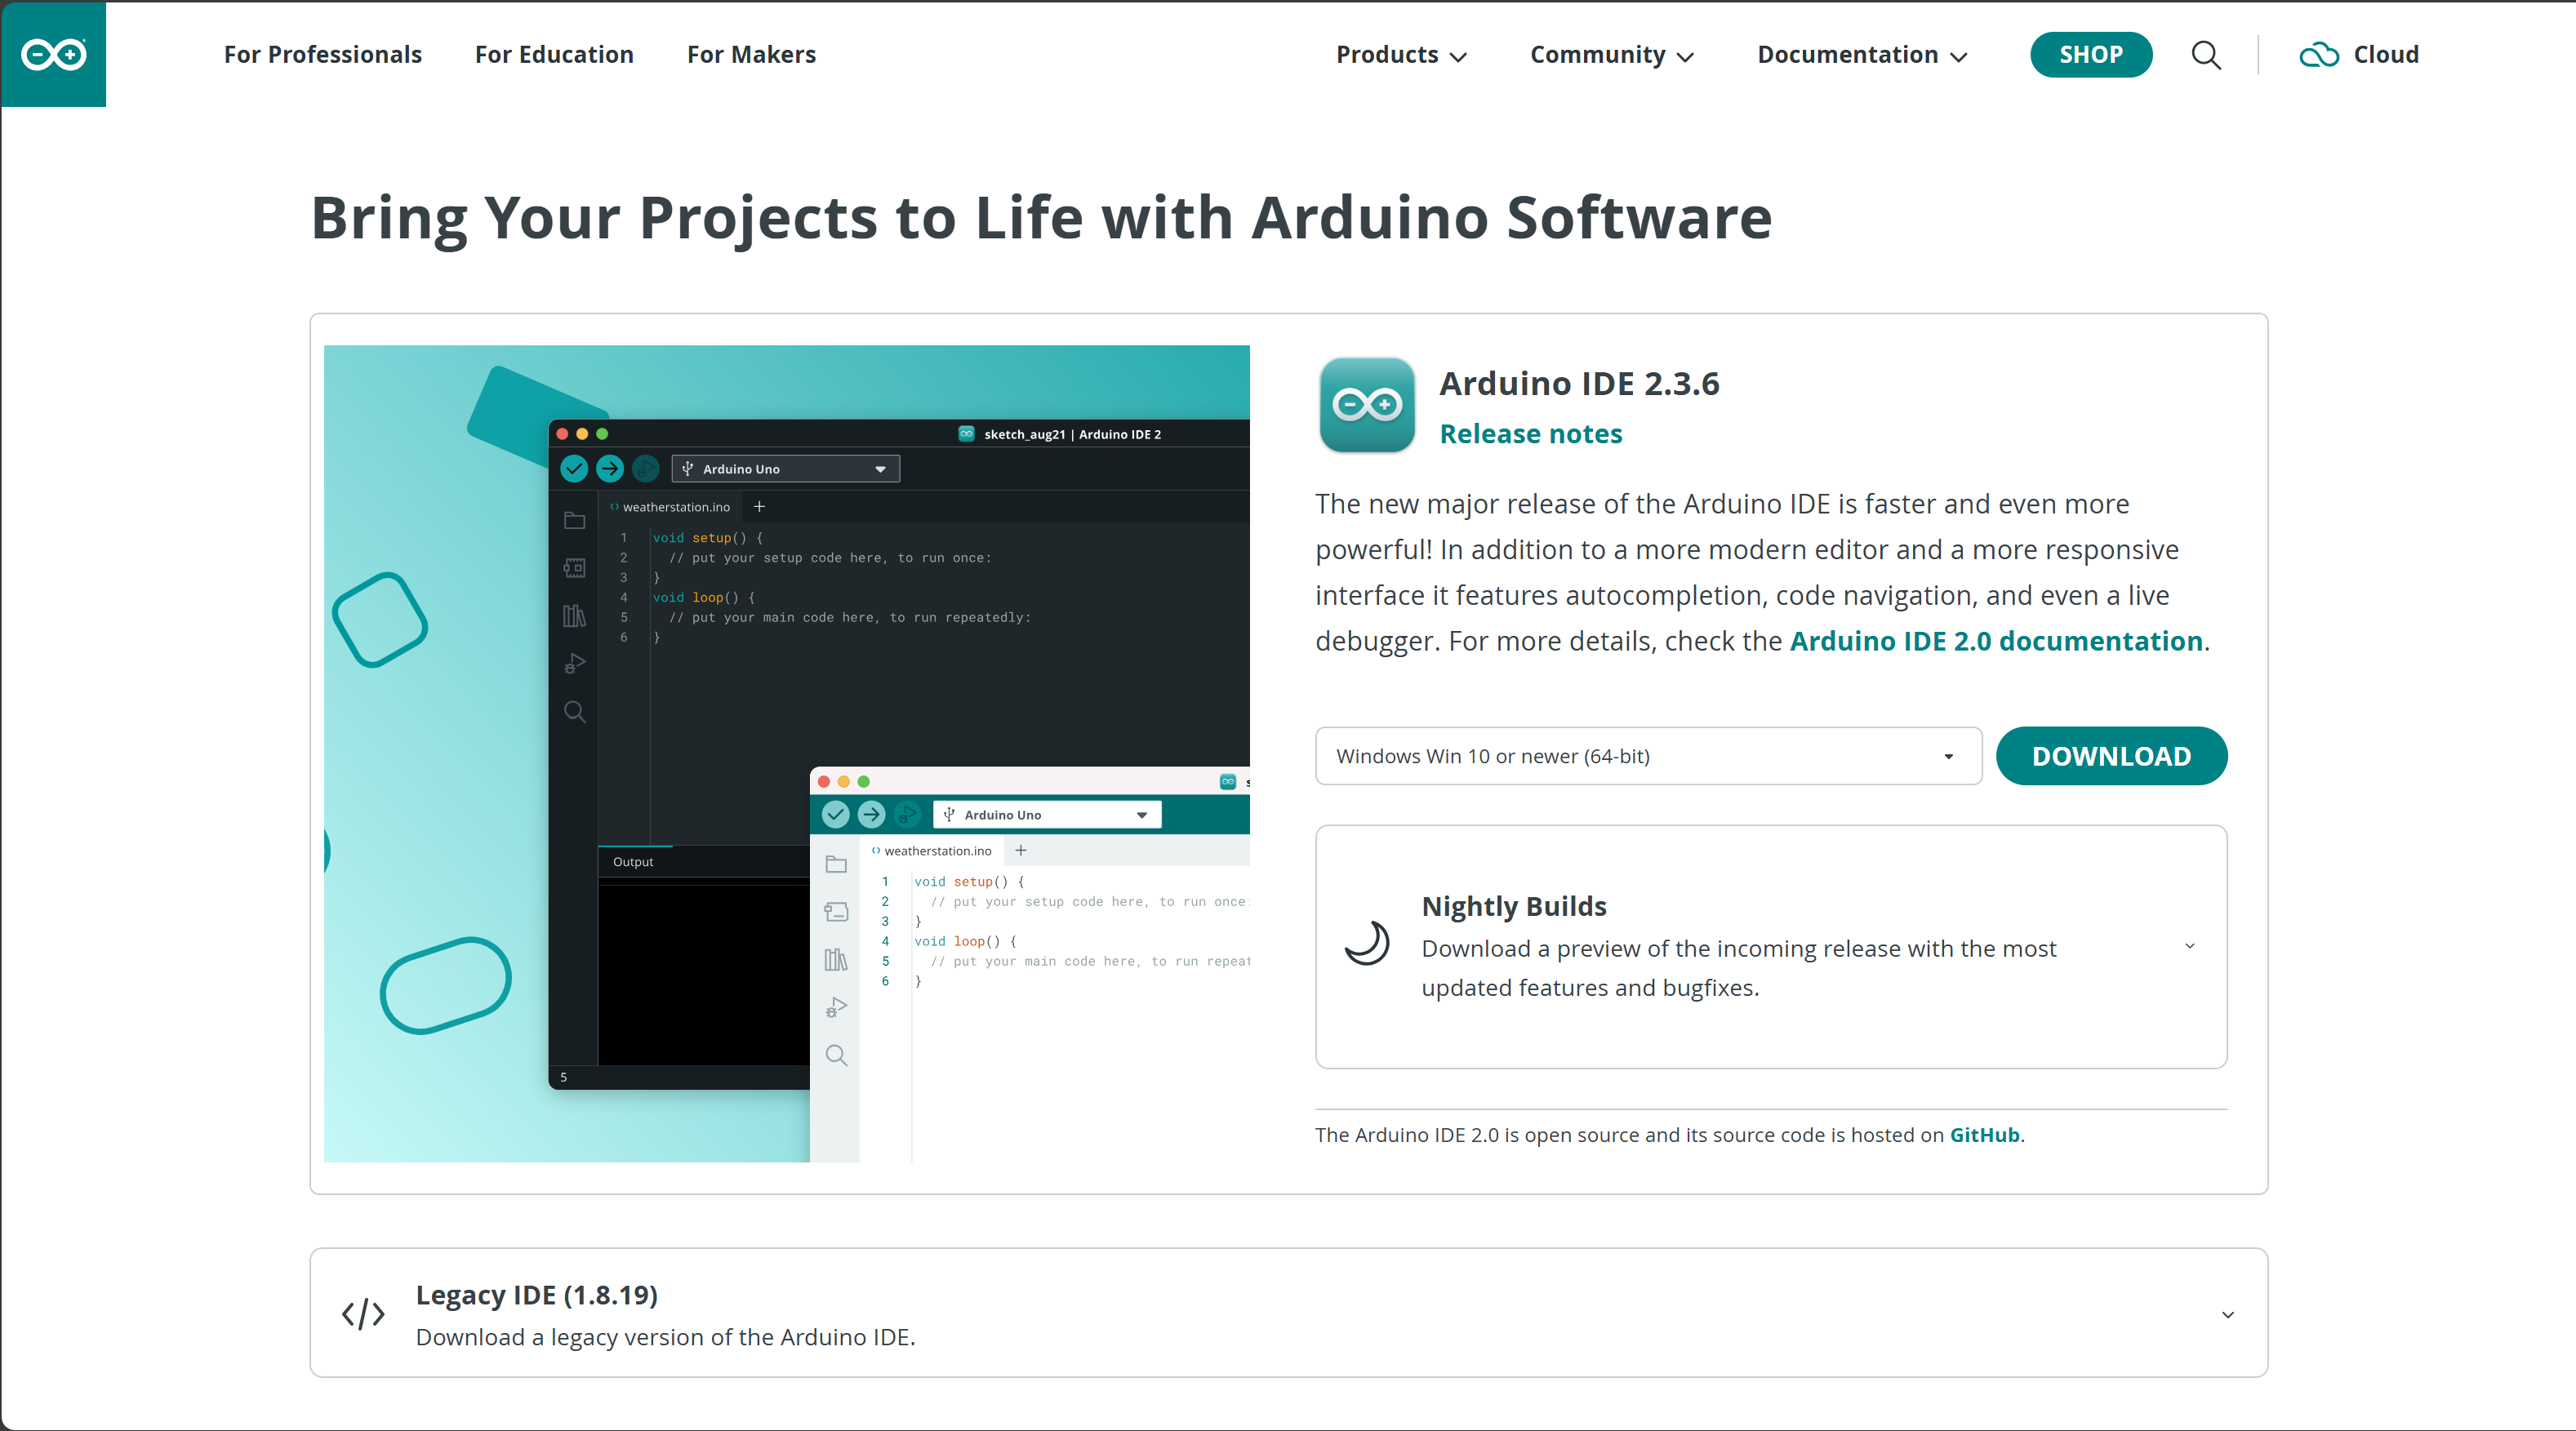The width and height of the screenshot is (2576, 1431).
Task: Expand the Legacy IDE (1.8.19) section
Action: pos(2227,1314)
